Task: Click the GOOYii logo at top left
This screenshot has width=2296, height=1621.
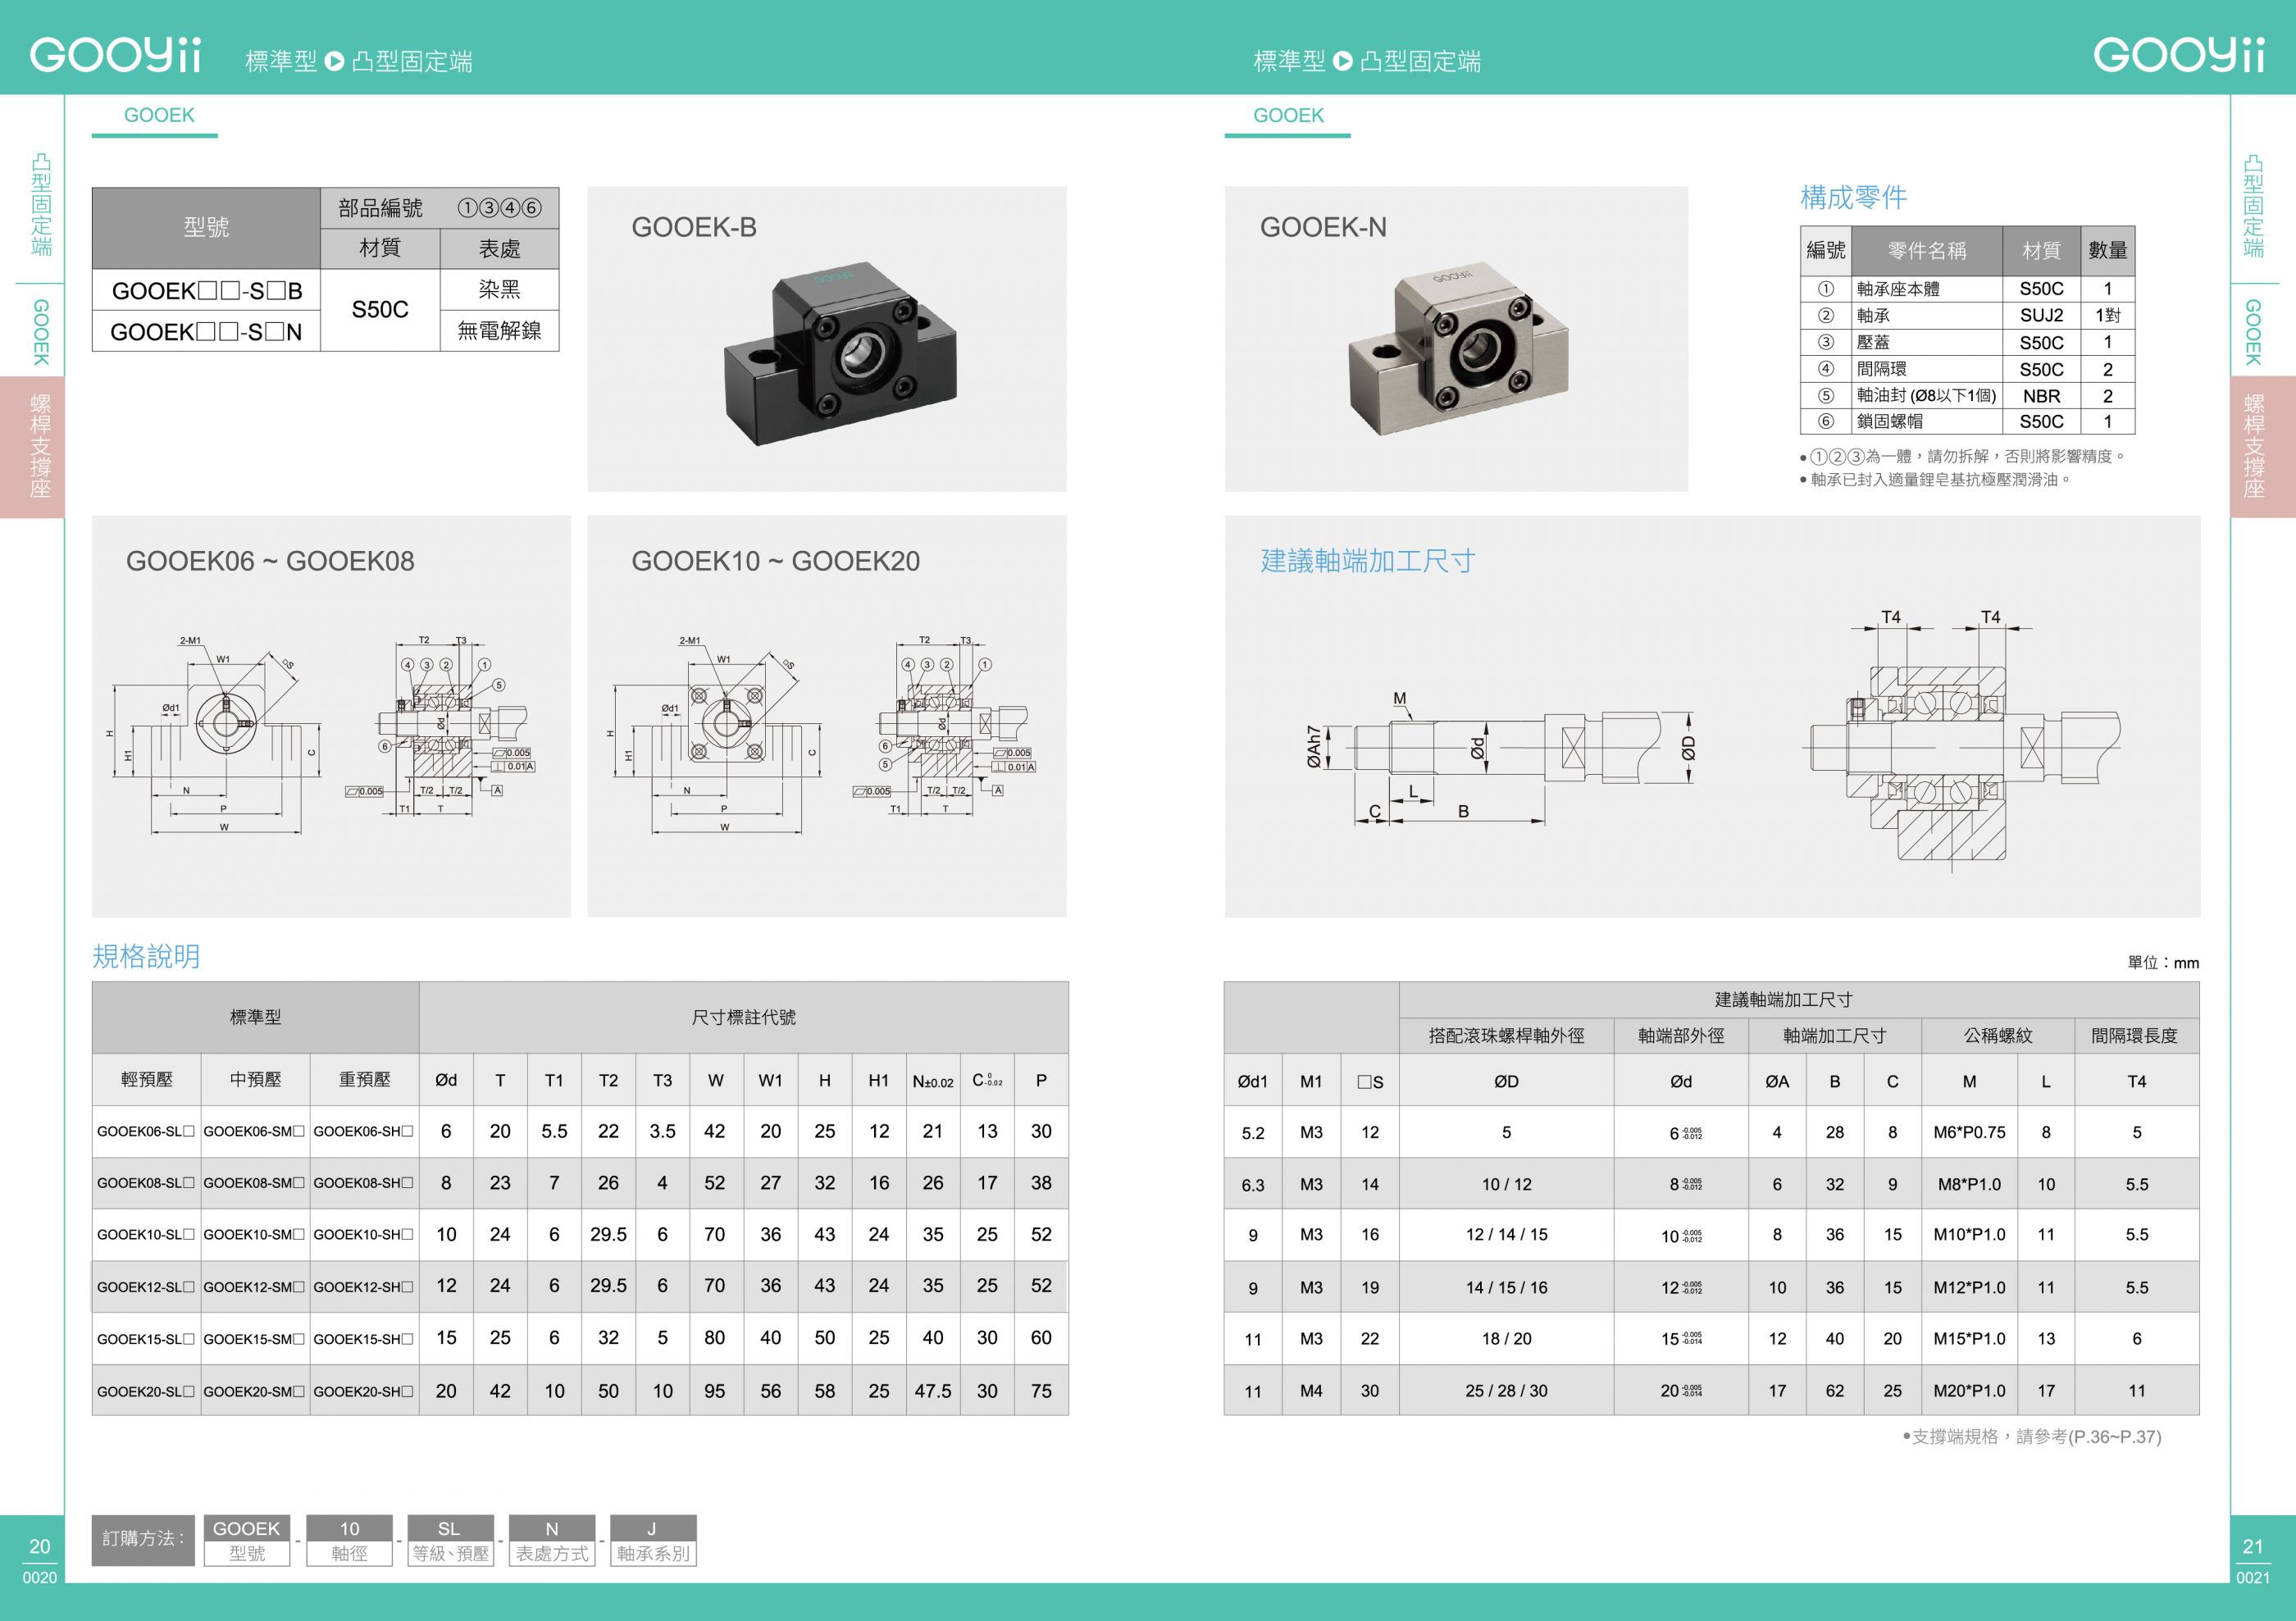Action: click(x=115, y=55)
